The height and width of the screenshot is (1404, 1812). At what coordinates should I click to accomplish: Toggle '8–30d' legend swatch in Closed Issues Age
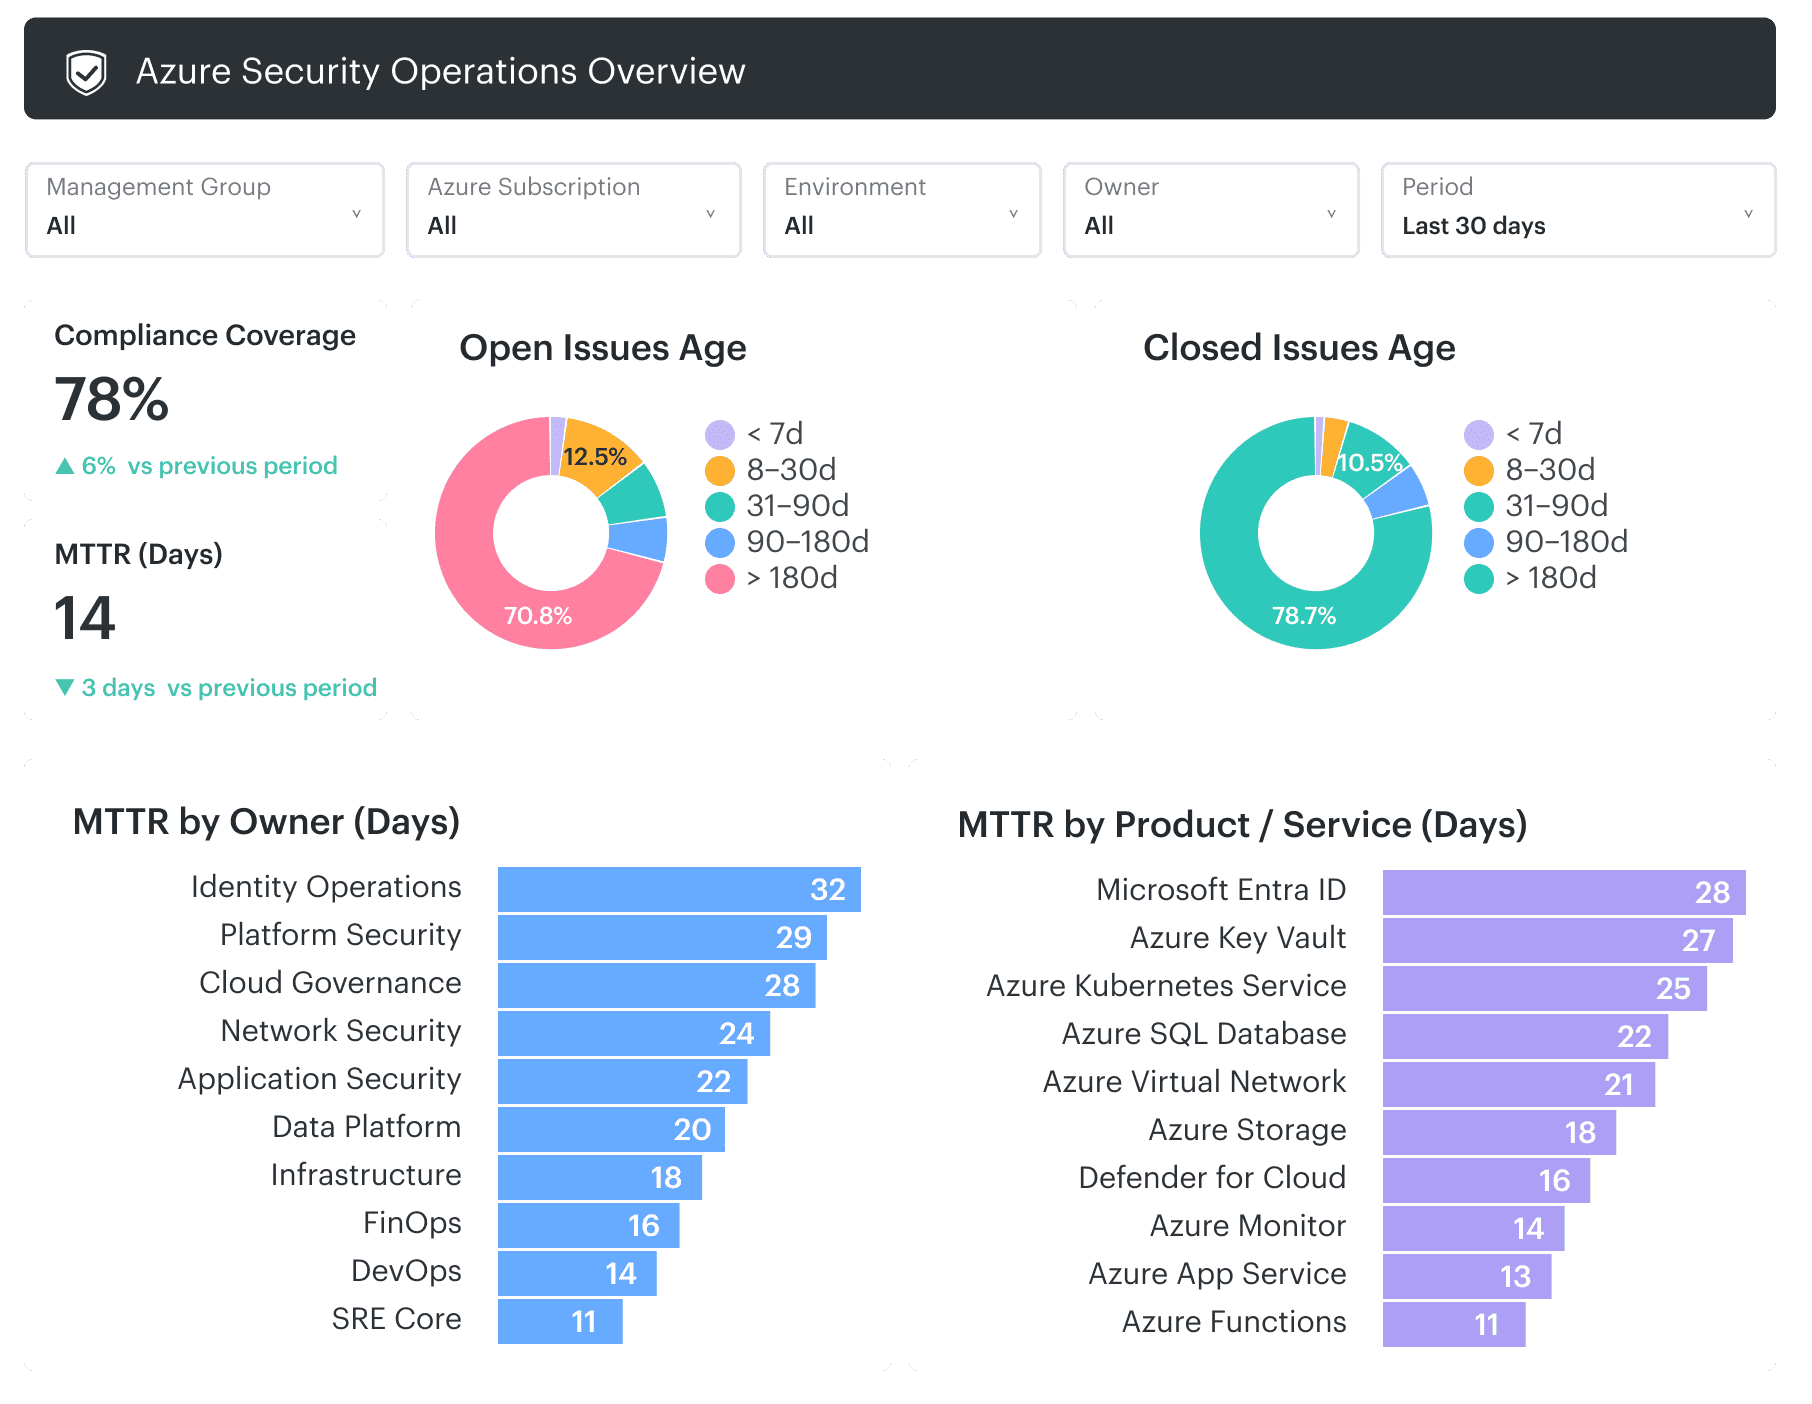(x=1479, y=470)
